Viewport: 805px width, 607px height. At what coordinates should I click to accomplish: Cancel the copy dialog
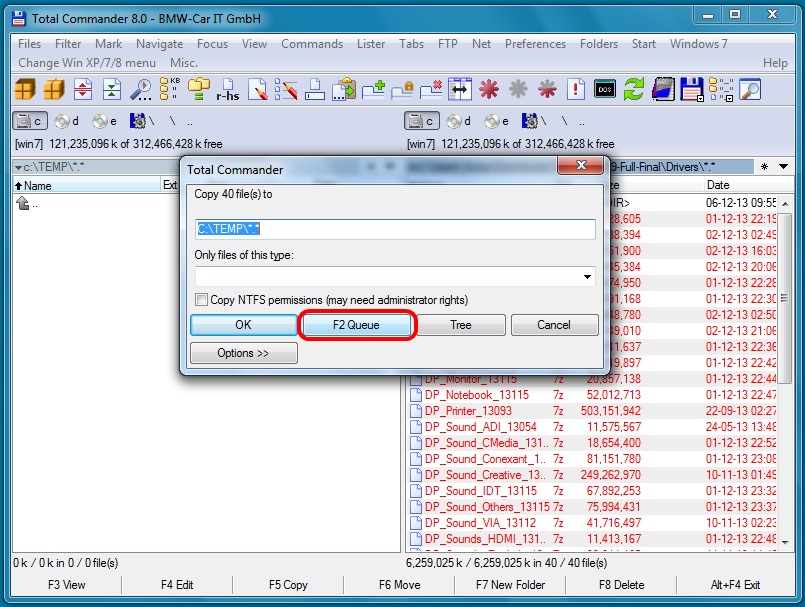click(554, 325)
